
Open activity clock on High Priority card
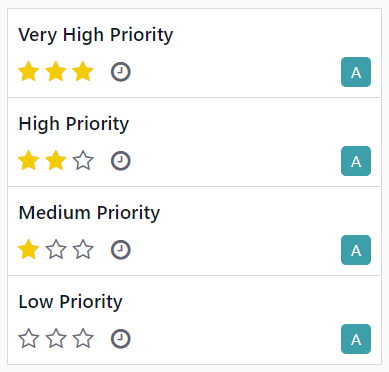point(121,161)
